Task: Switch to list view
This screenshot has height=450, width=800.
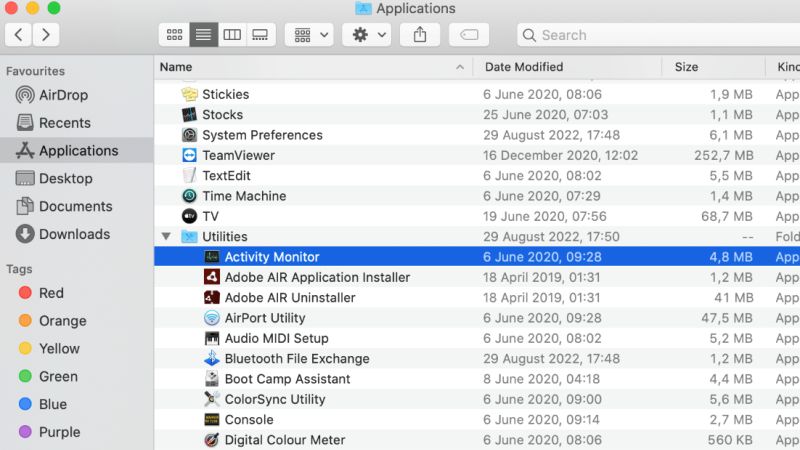Action: point(204,35)
